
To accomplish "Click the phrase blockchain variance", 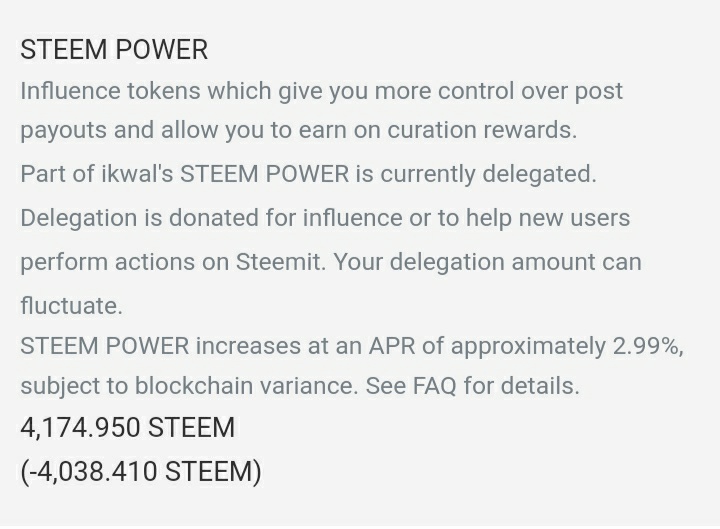I will coord(246,385).
